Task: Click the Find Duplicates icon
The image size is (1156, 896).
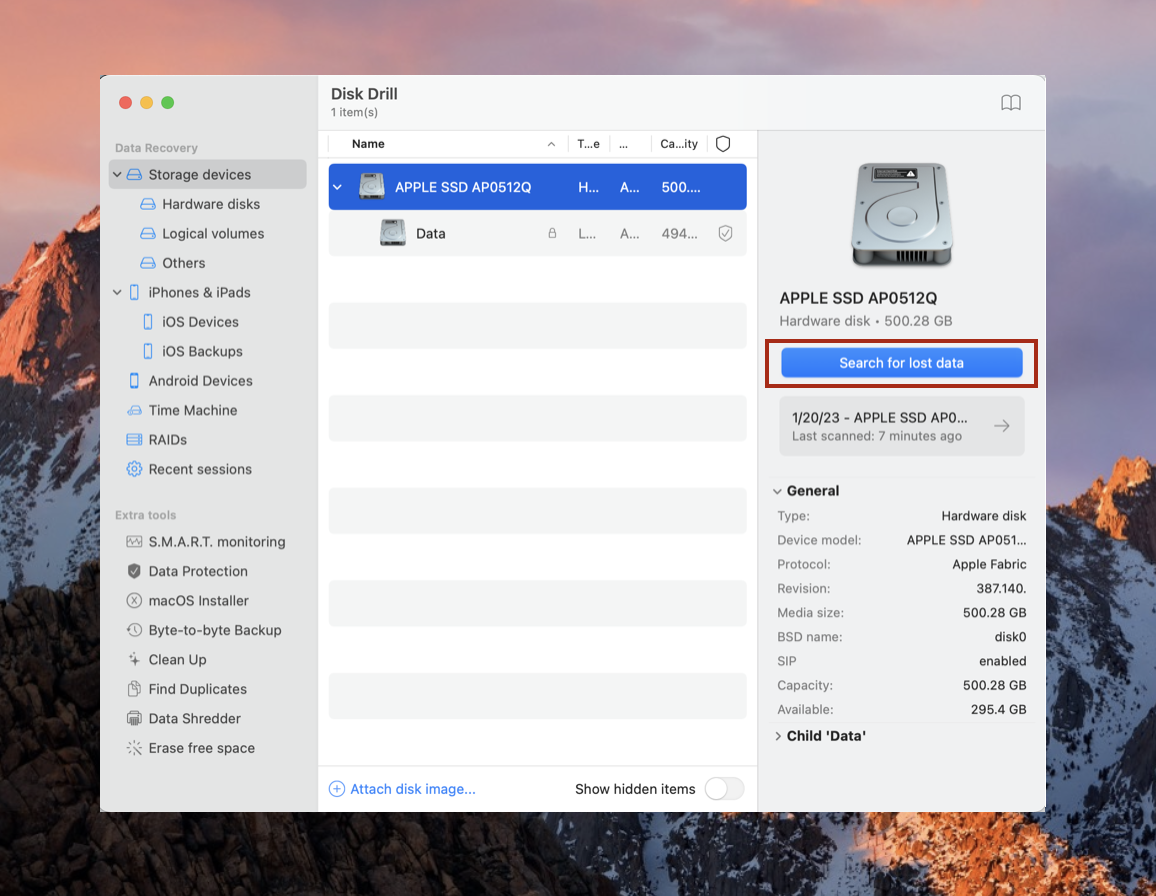Action: pyautogui.click(x=134, y=690)
